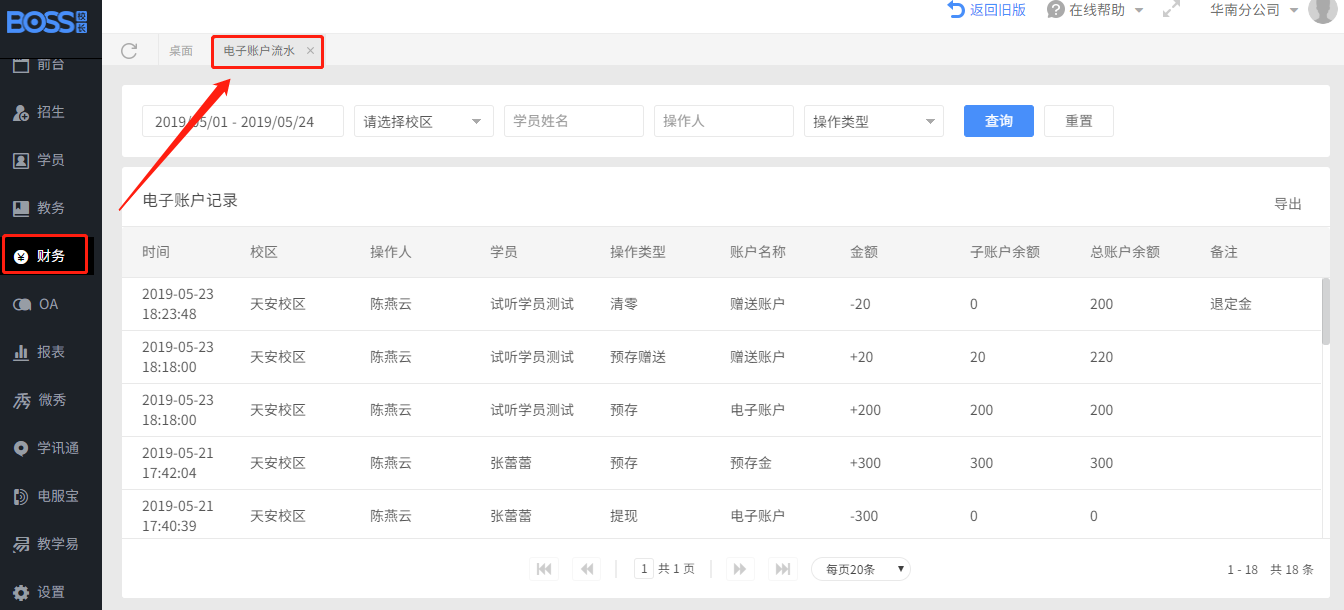1344x610 pixels.
Task: Click the 退定金 remark cell
Action: 1231,304
